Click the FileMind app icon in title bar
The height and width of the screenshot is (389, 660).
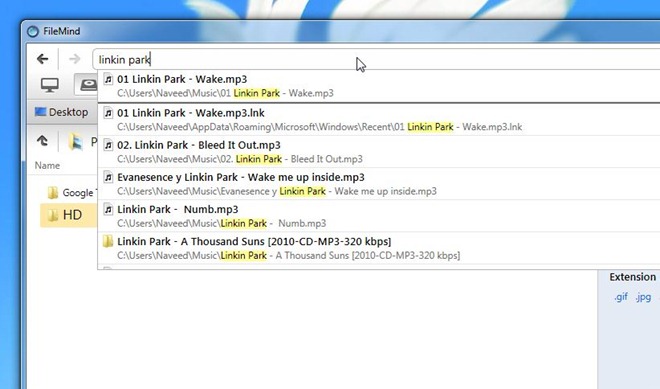pos(33,32)
